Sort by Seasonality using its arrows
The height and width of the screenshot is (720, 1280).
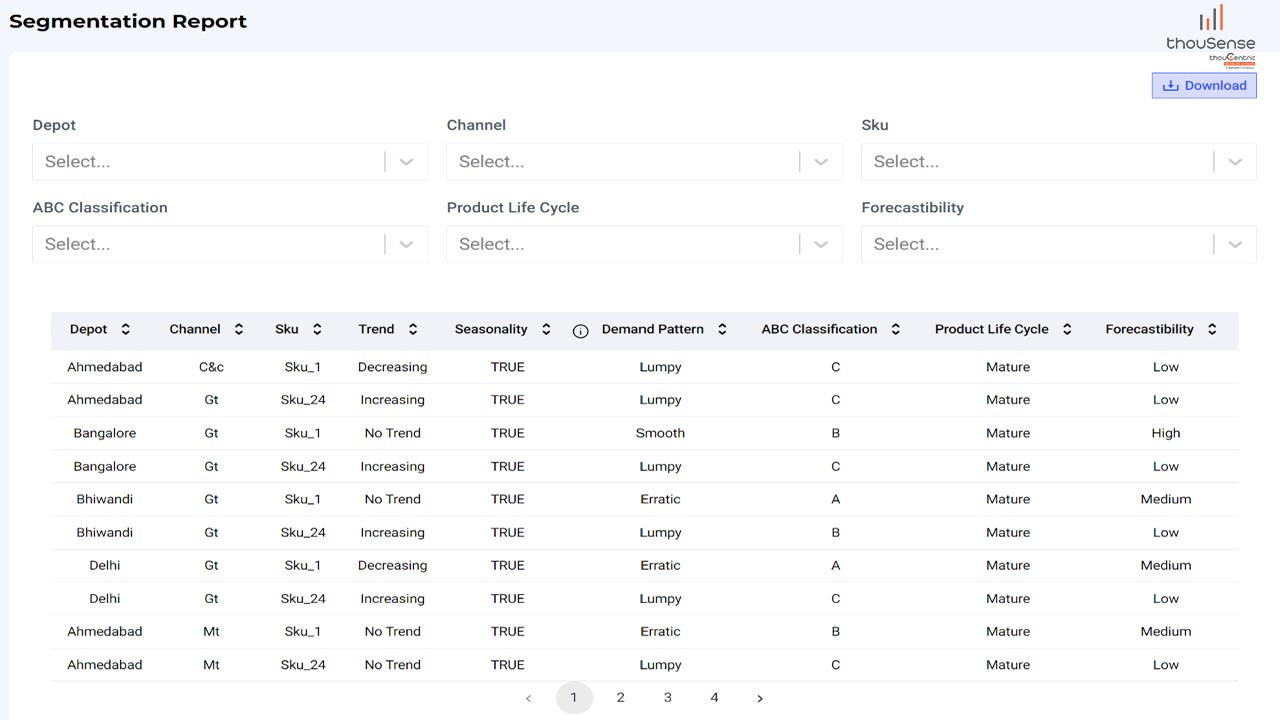(546, 329)
